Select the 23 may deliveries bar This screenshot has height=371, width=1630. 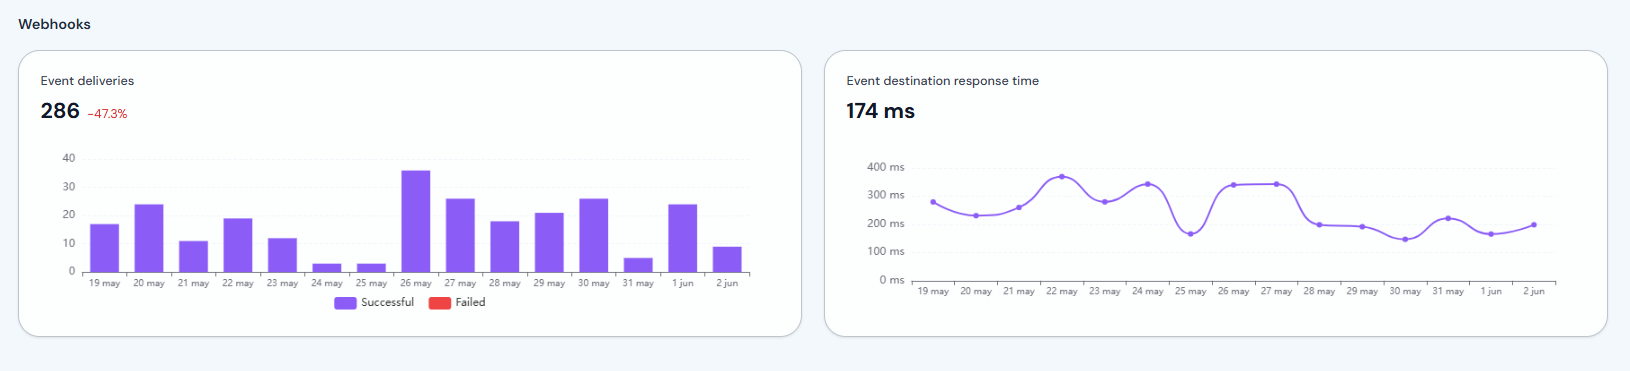click(282, 255)
